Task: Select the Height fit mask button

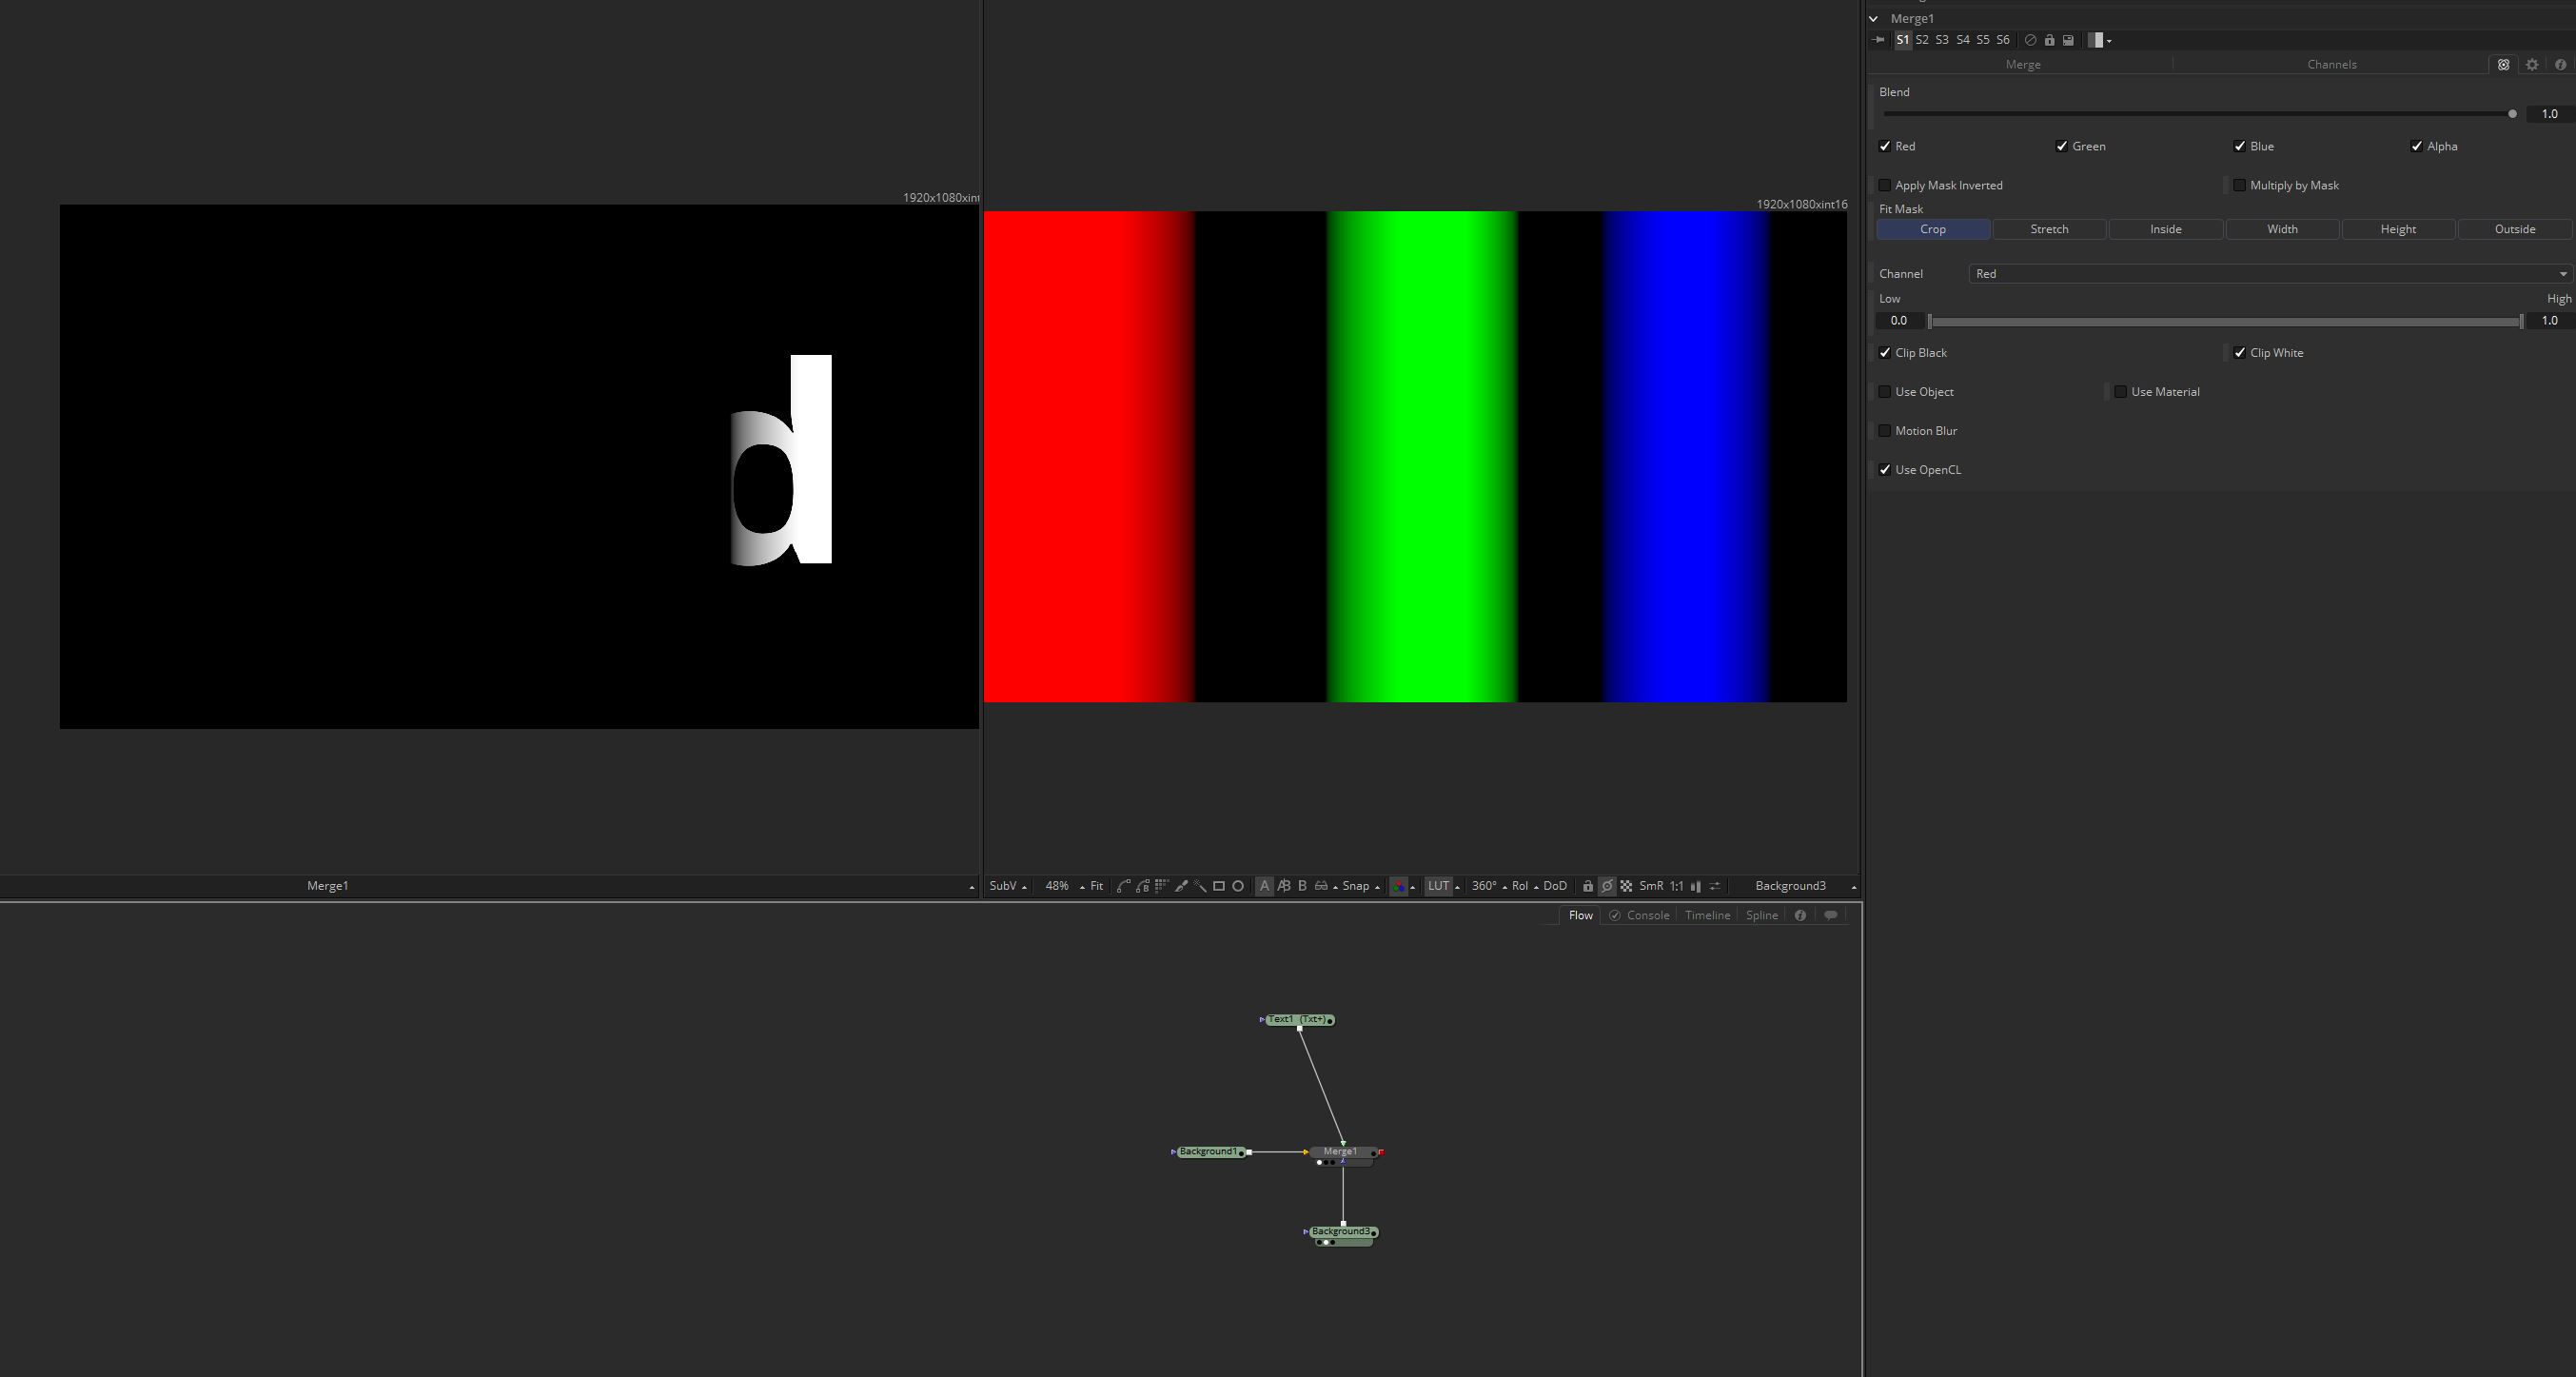Action: [2398, 229]
